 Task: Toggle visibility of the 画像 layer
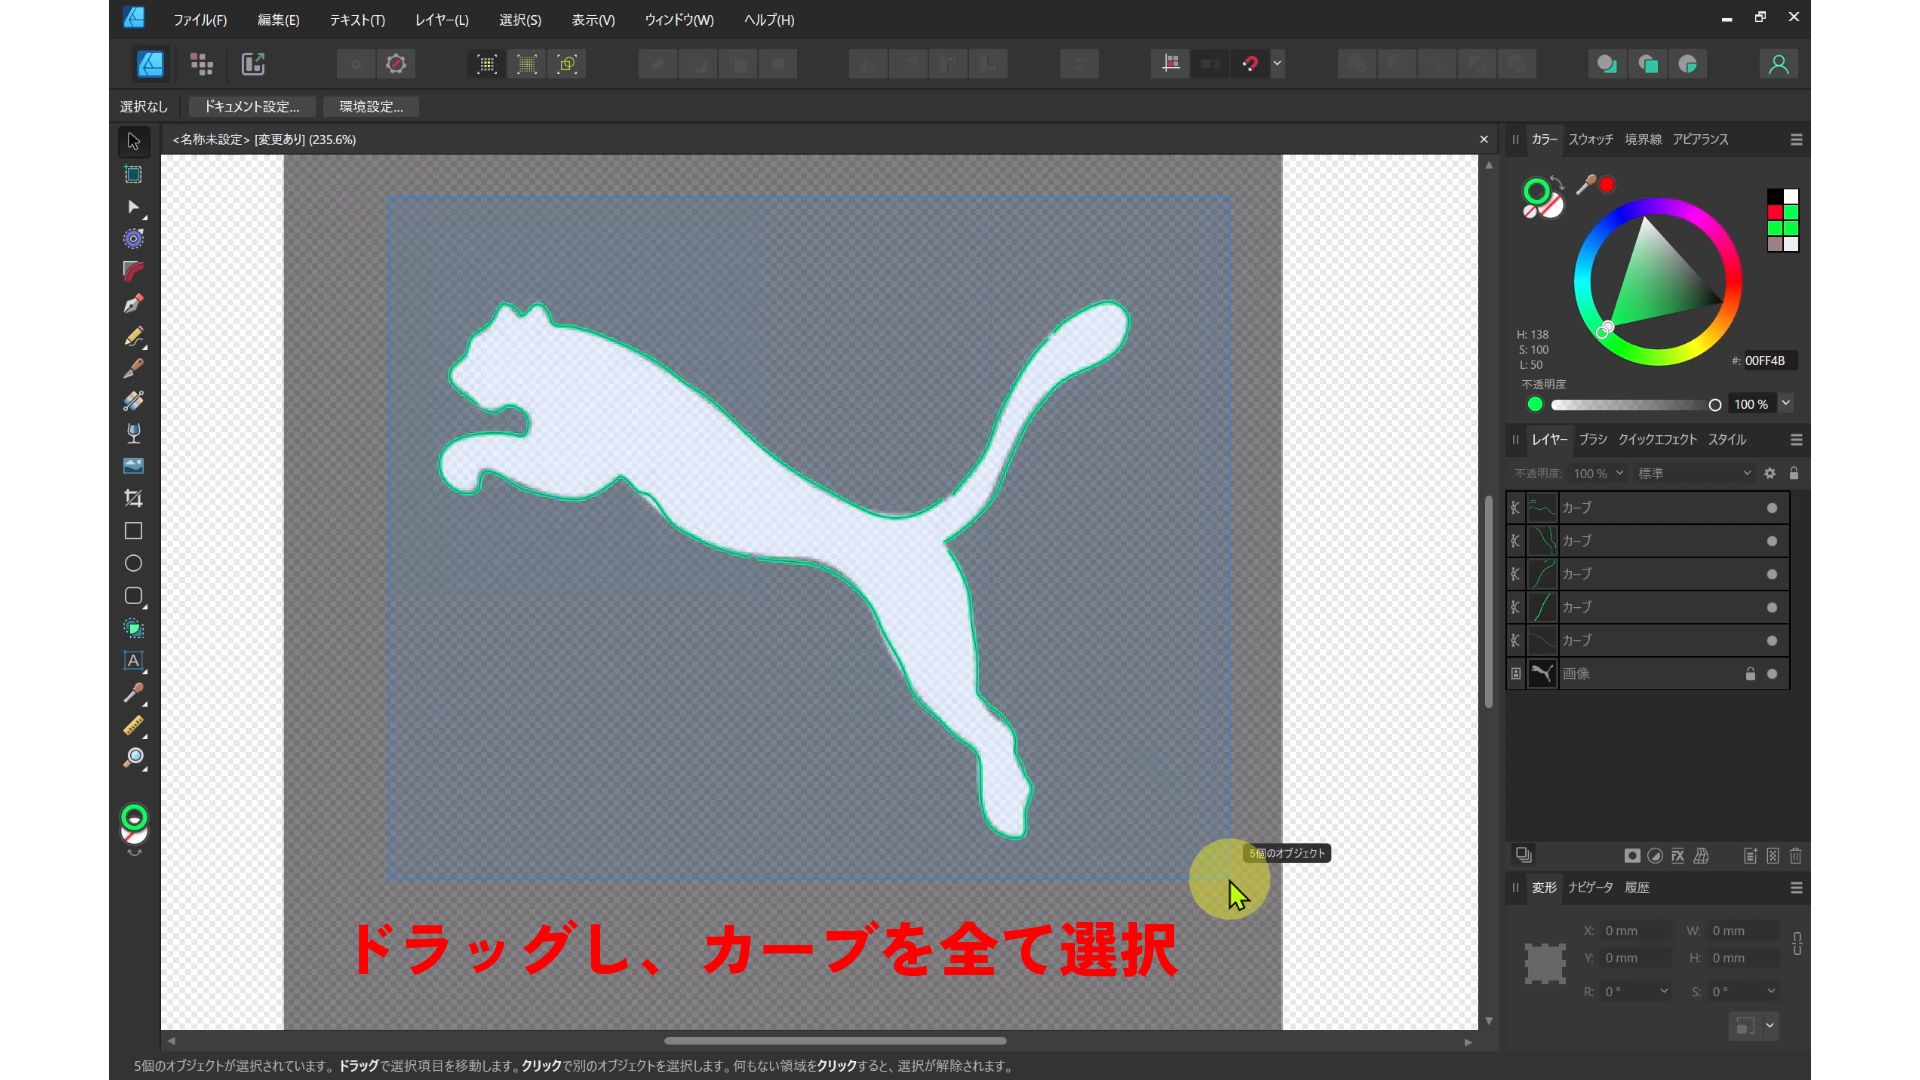point(1772,674)
